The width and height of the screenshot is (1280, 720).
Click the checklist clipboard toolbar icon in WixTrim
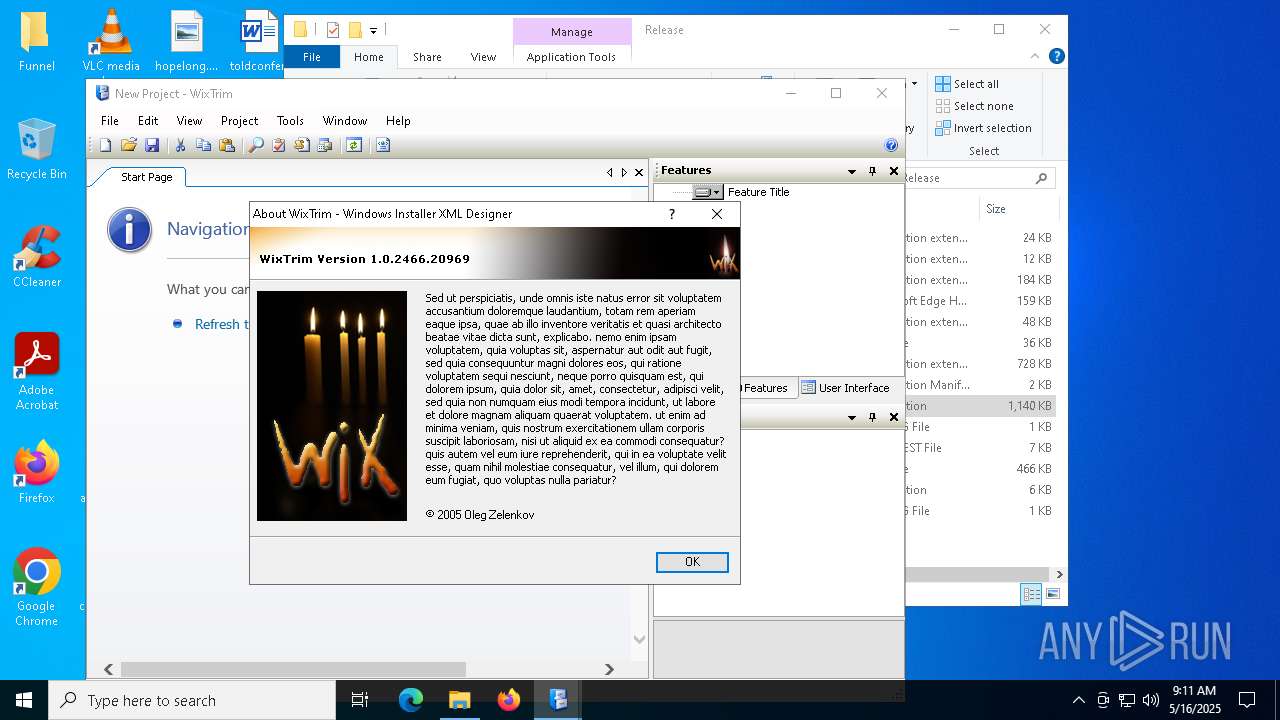(x=279, y=145)
